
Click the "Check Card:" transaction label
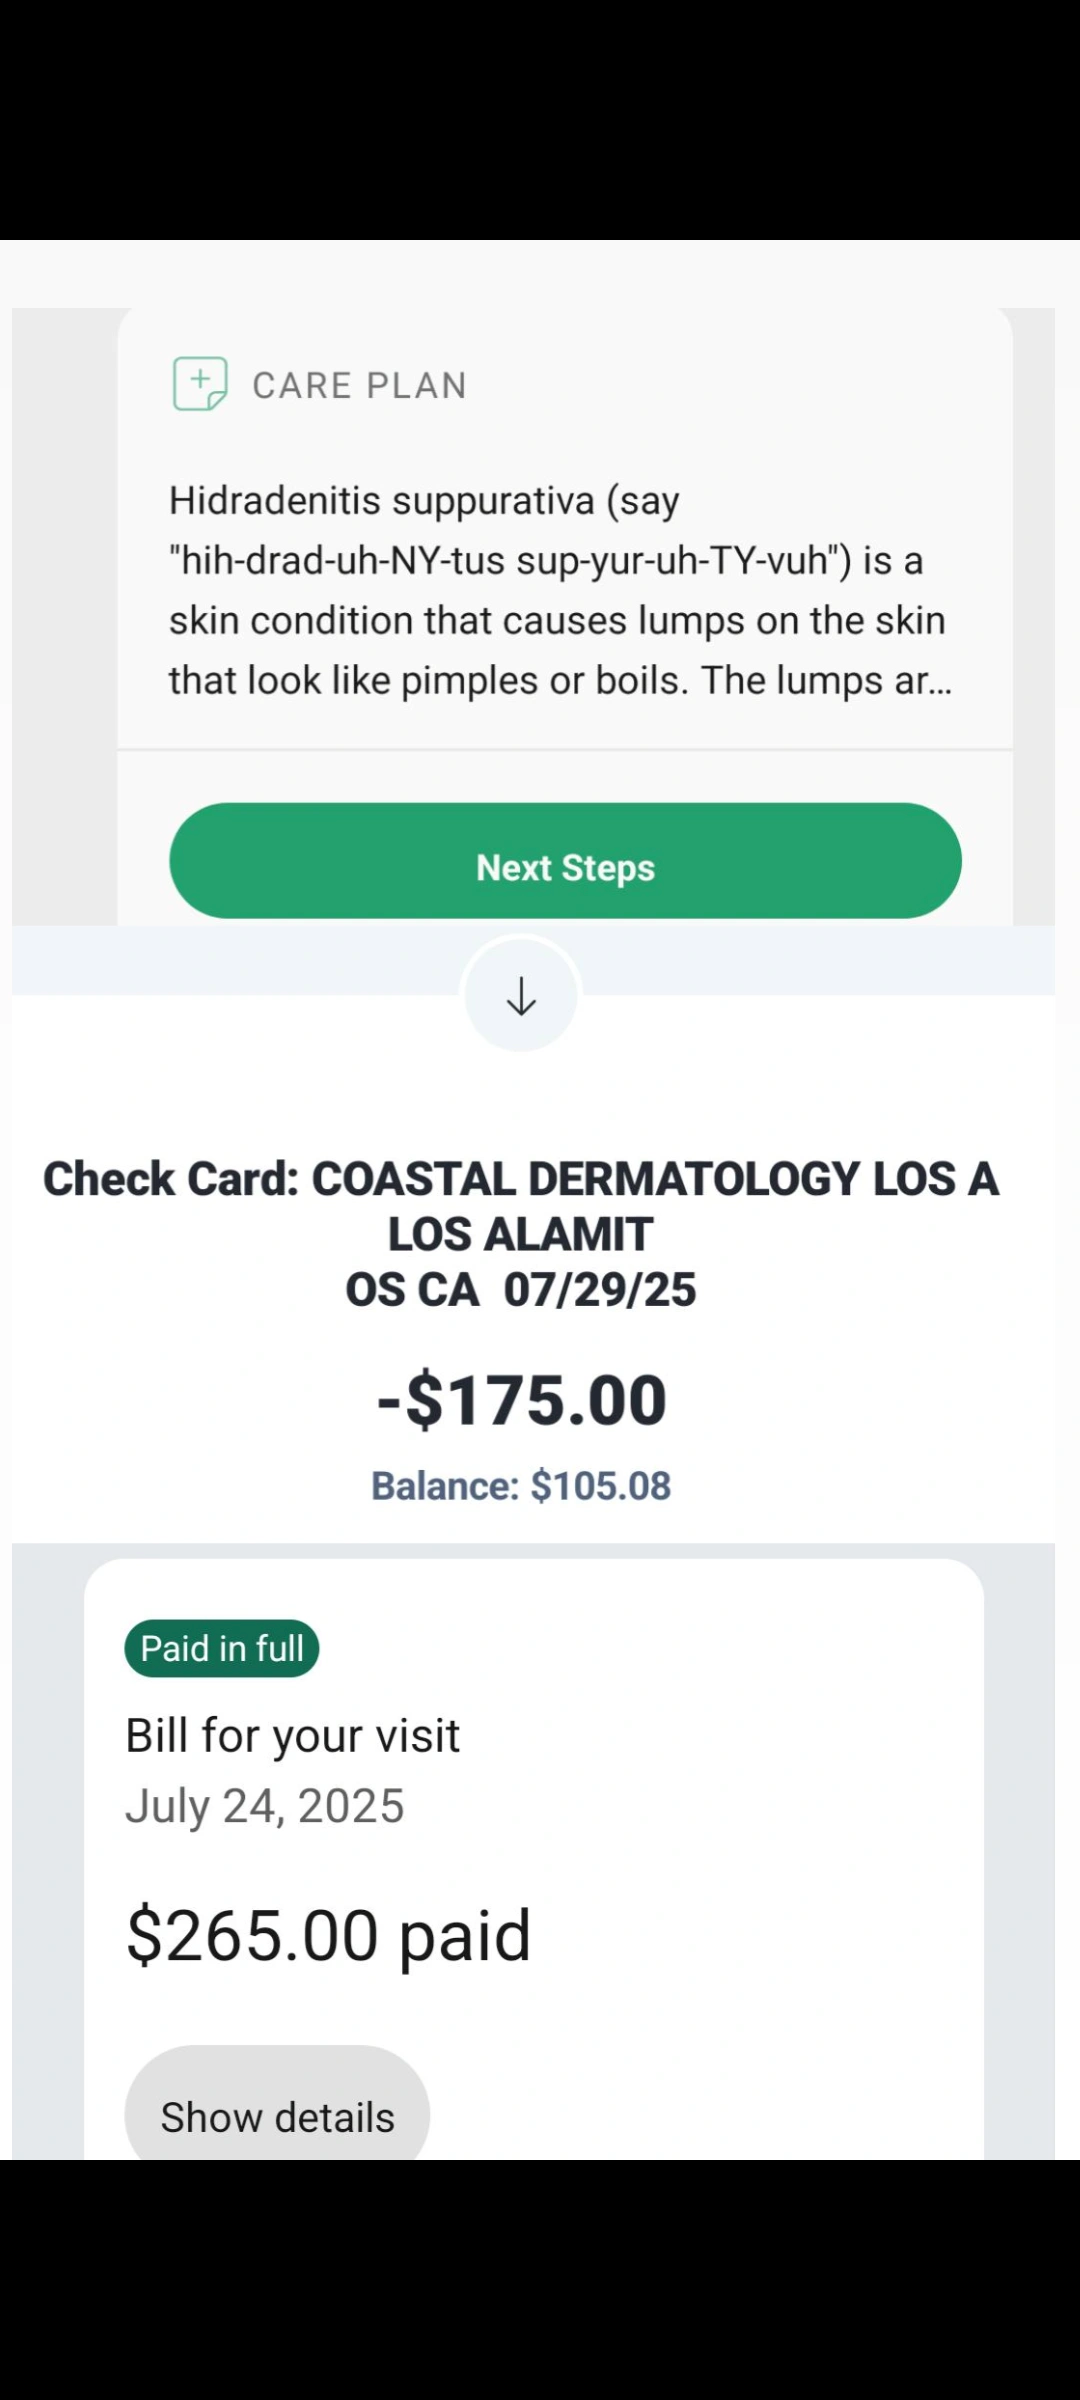tap(171, 1179)
